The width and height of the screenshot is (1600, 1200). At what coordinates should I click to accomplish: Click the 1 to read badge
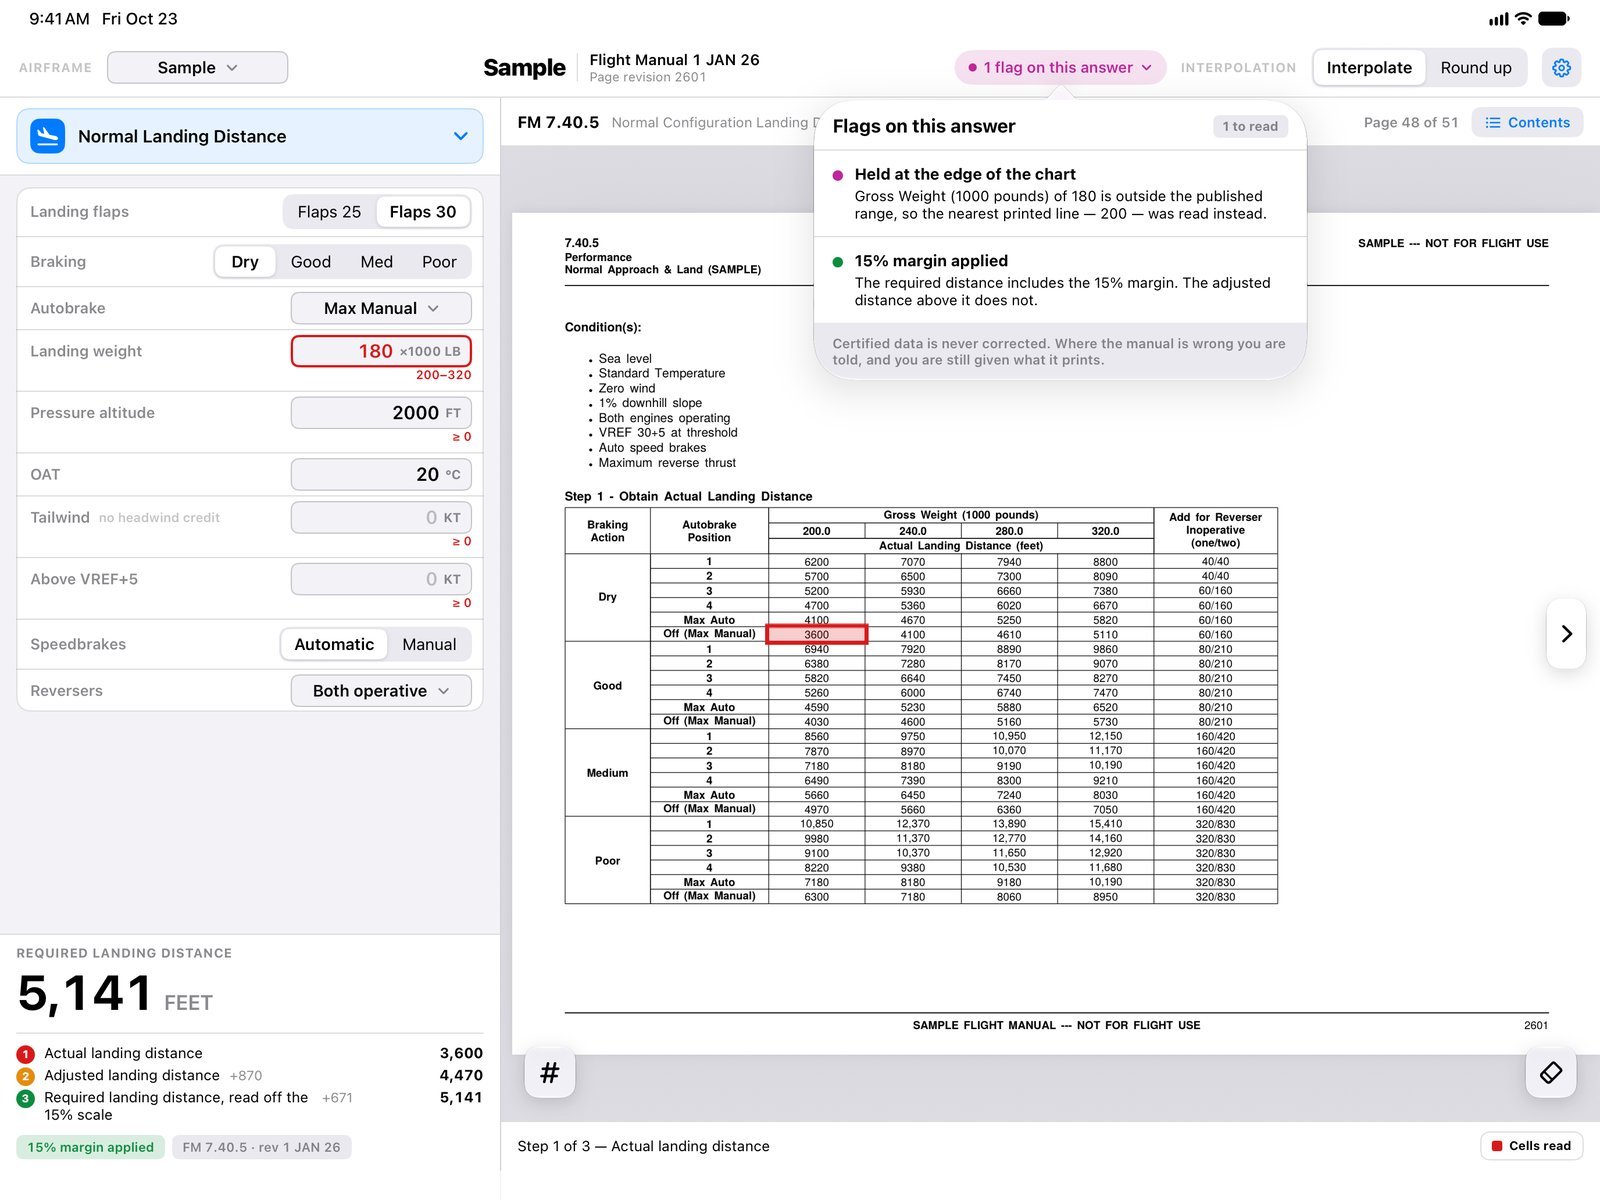pos(1250,126)
